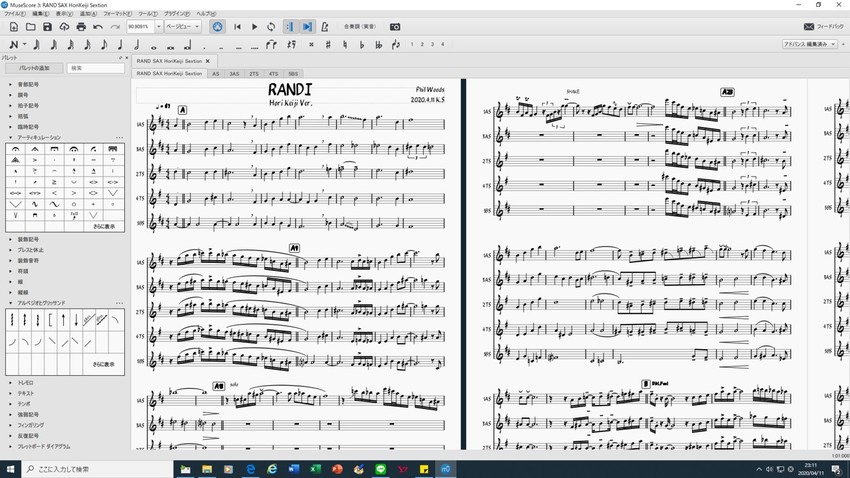Image resolution: width=850 pixels, height=478 pixels.
Task: Toggle note input mode N button
Action: click(14, 44)
